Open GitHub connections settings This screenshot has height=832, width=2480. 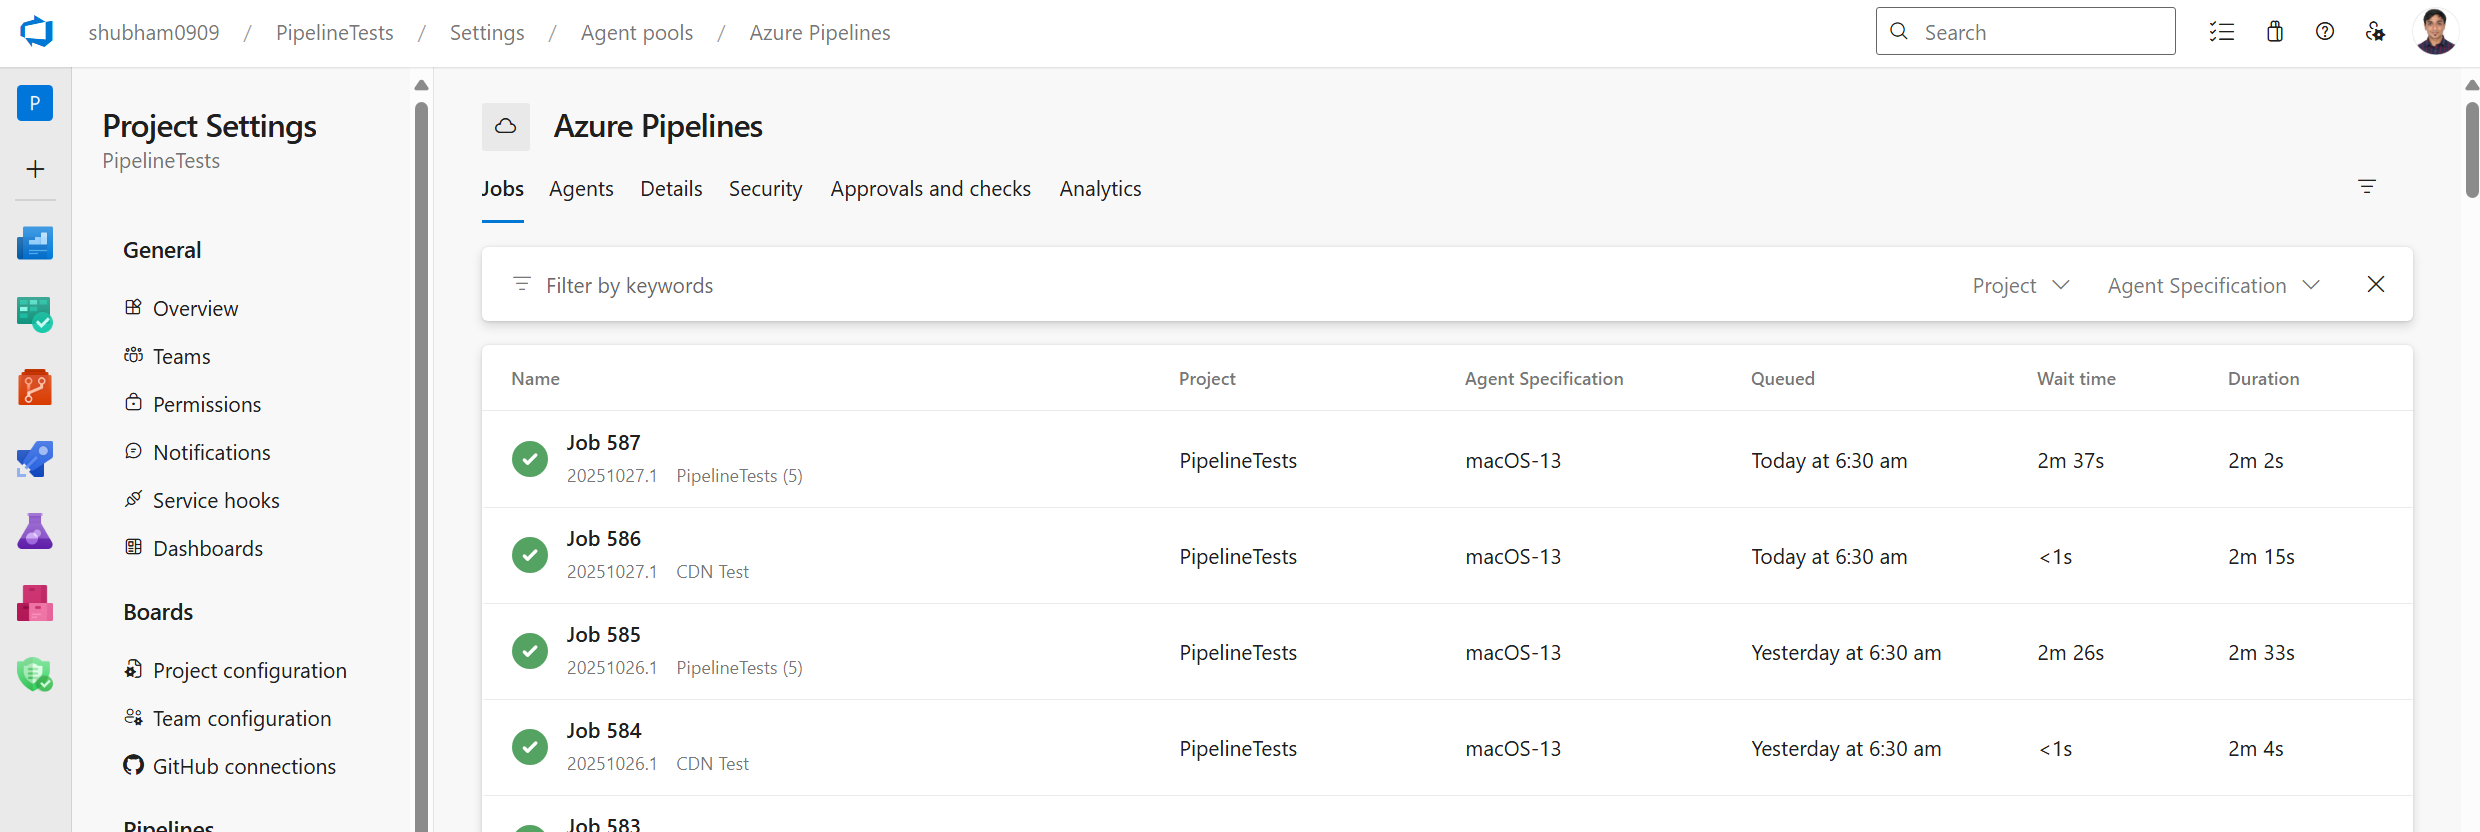pos(244,767)
